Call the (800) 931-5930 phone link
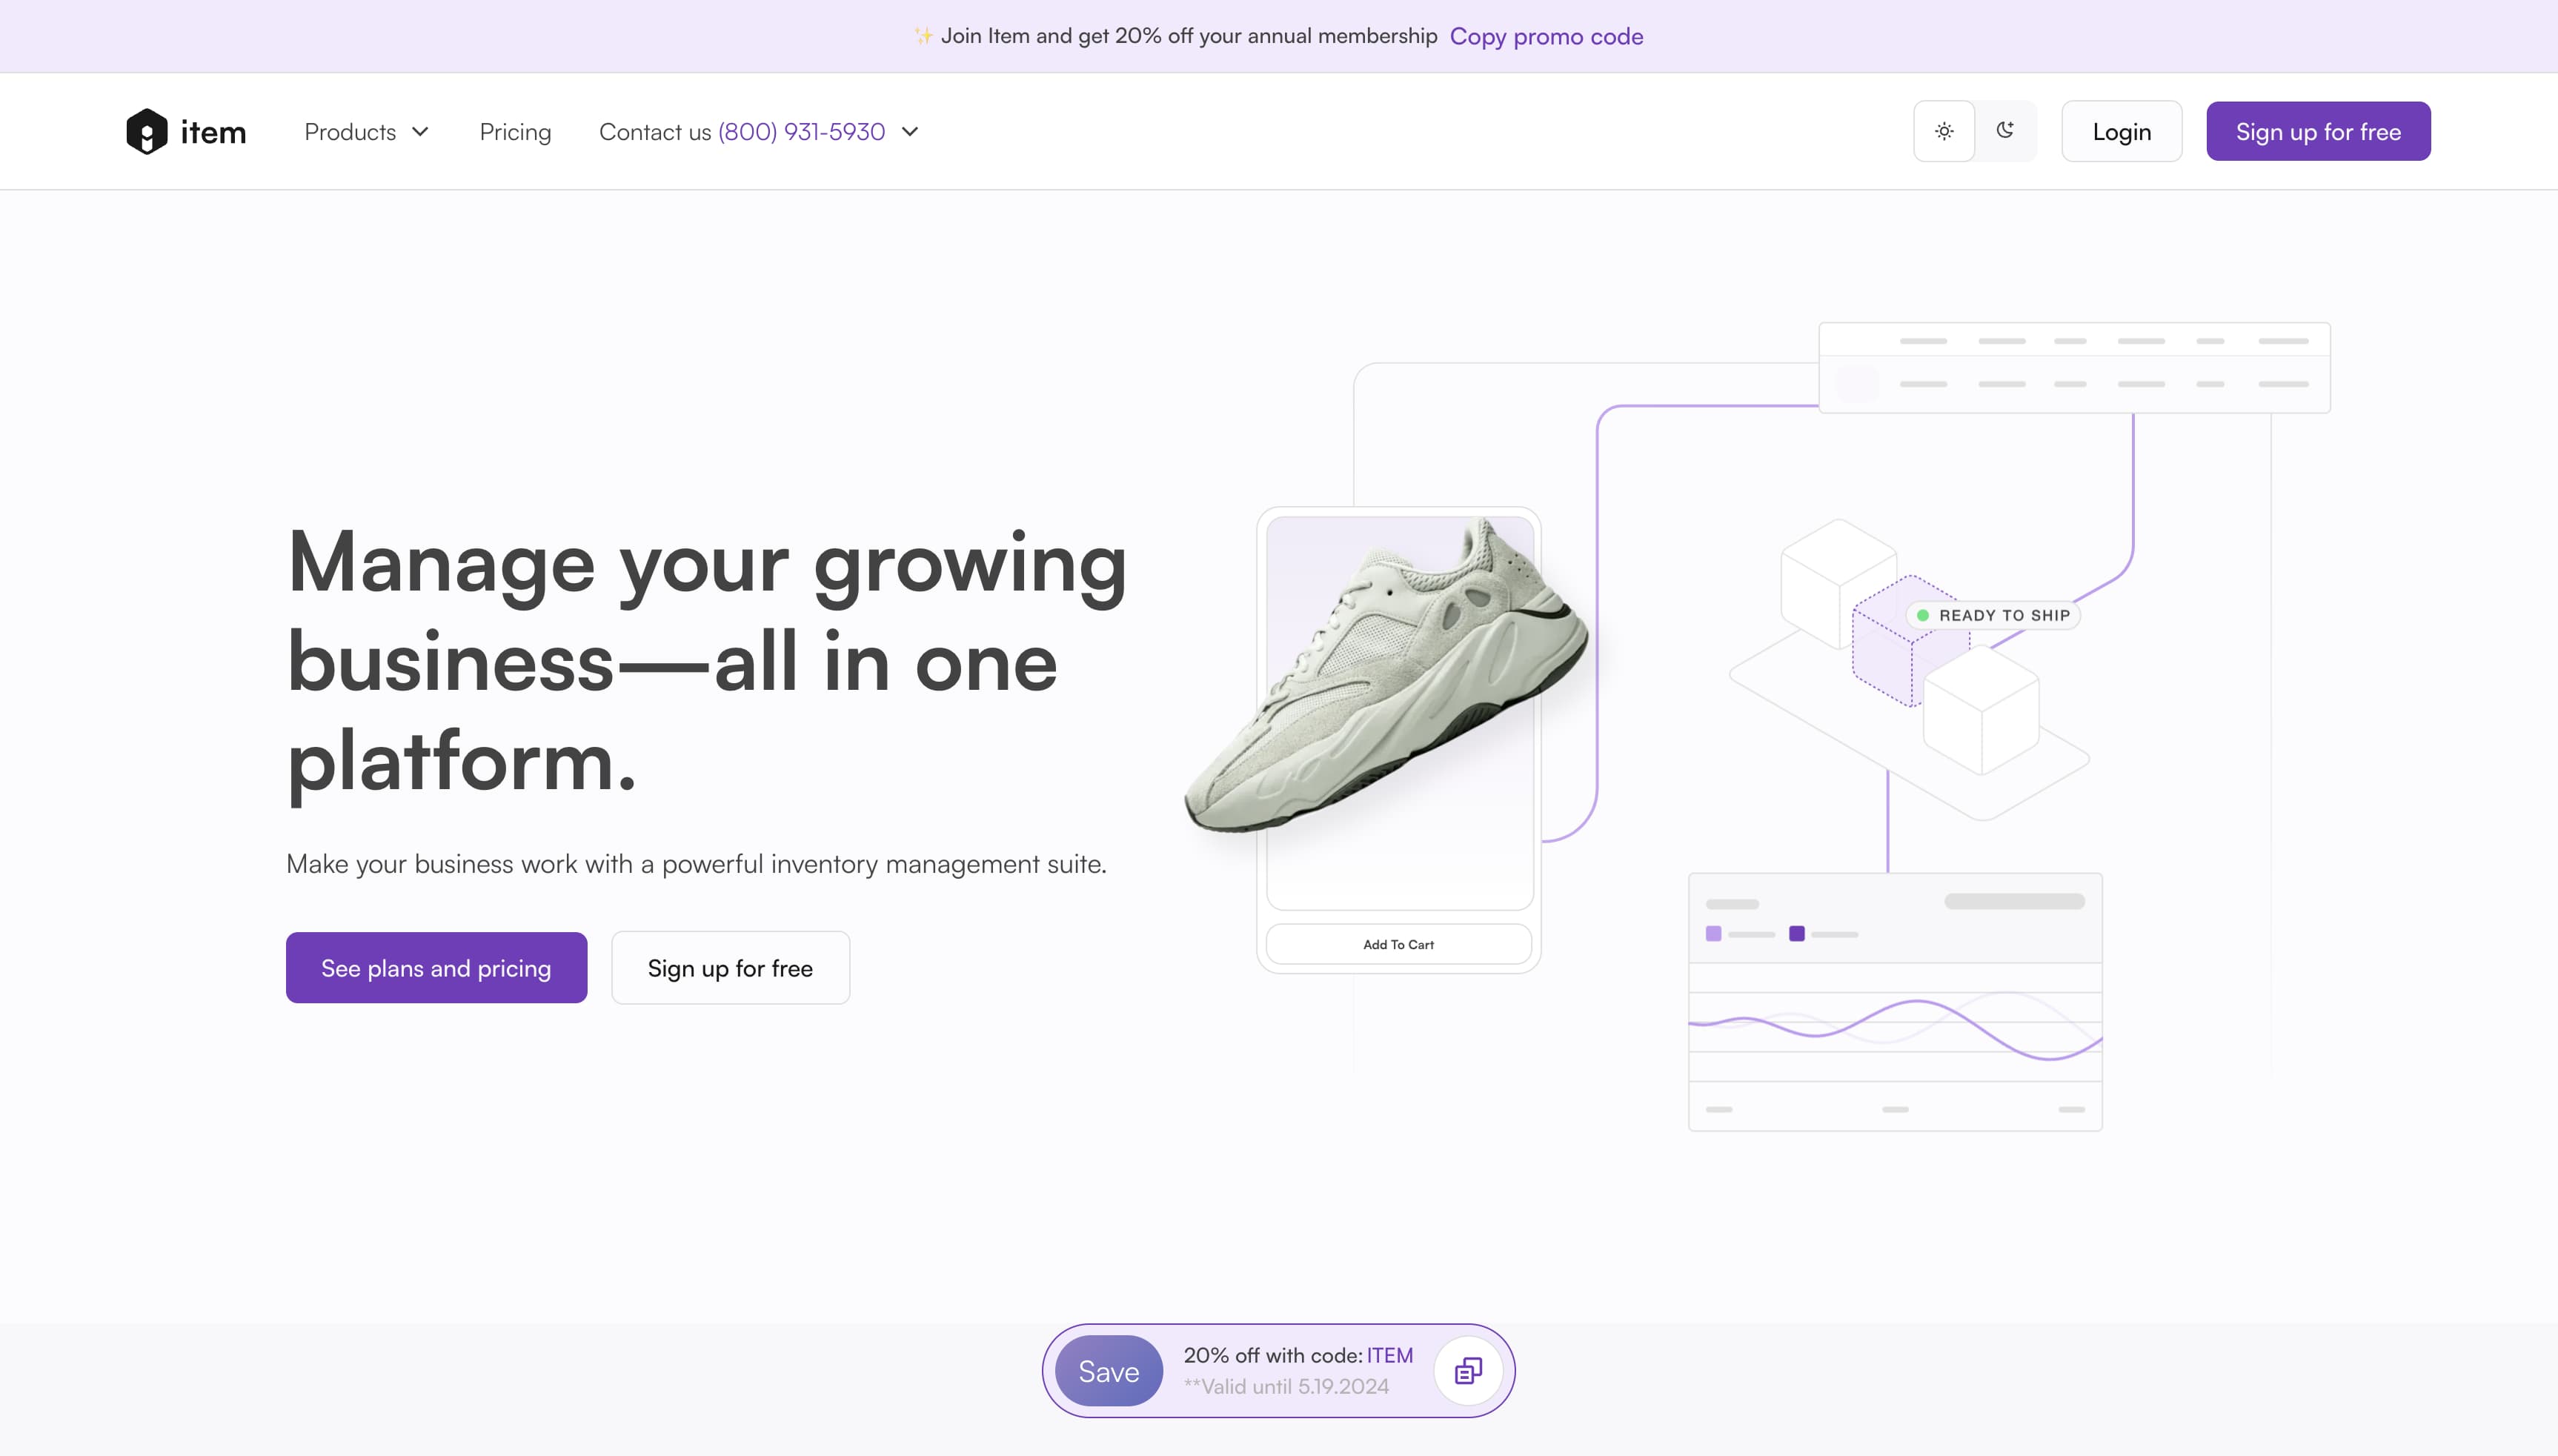This screenshot has height=1456, width=2558. [x=801, y=132]
